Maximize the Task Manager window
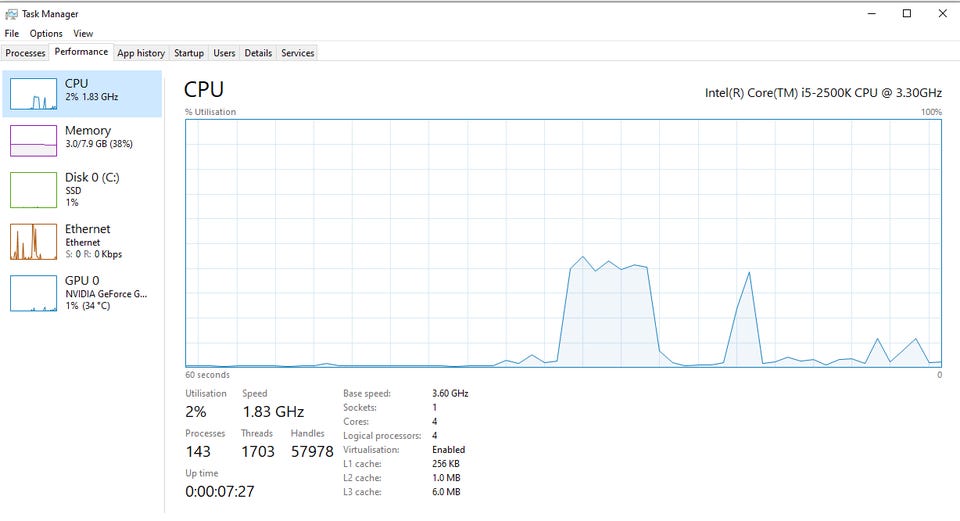This screenshot has width=960, height=521. (907, 13)
